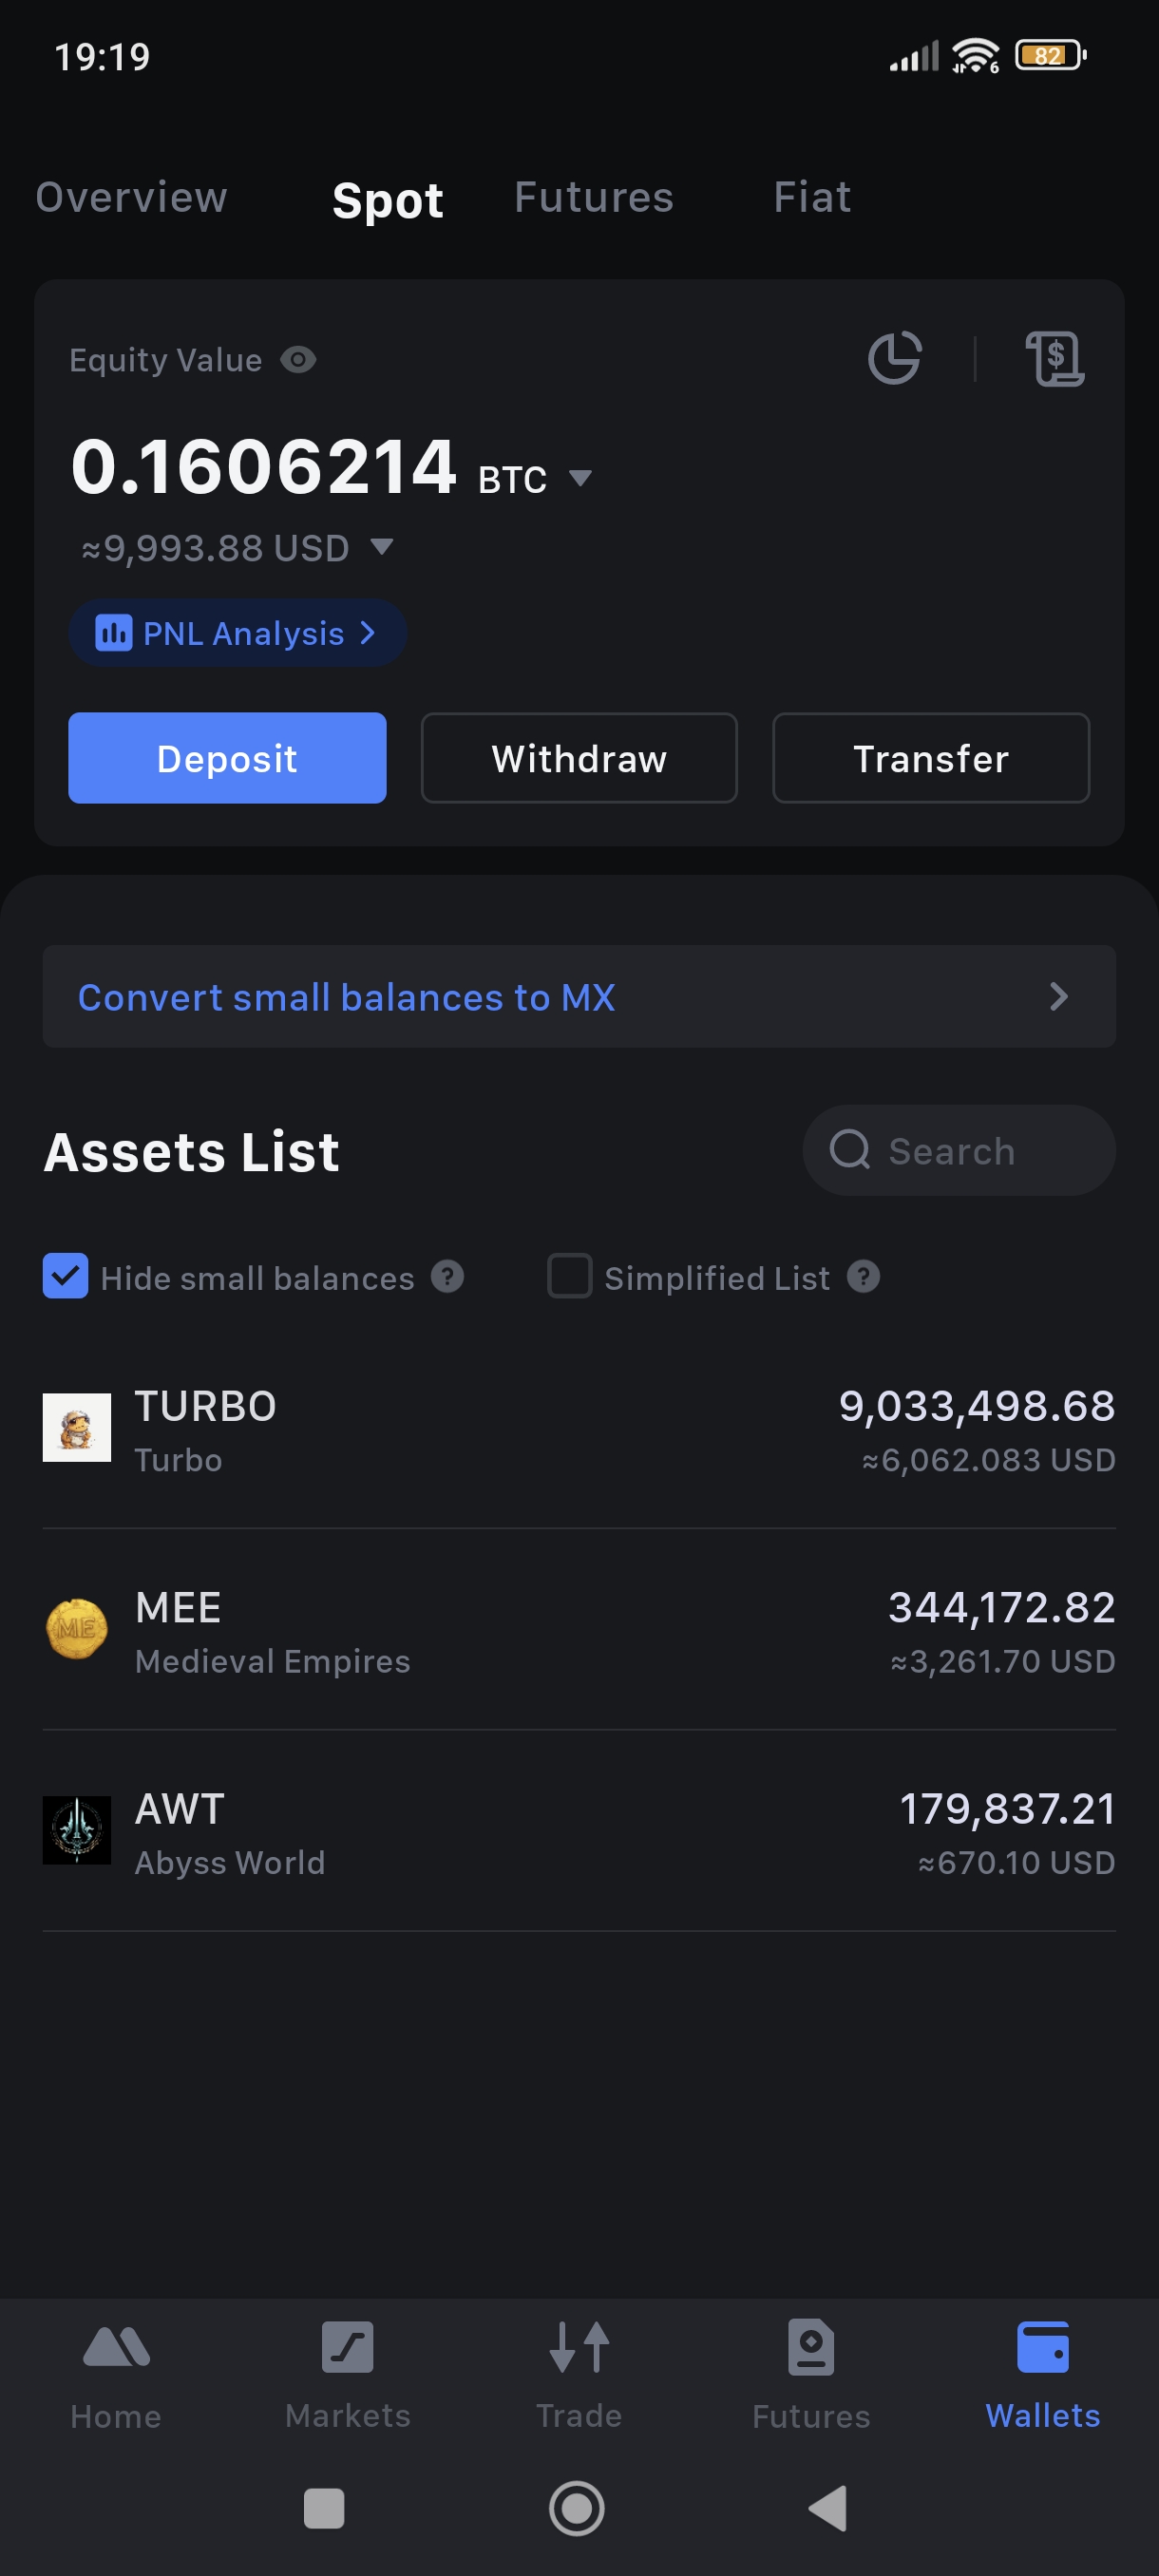Toggle Equity Value visibility eye icon
The image size is (1159, 2576).
point(298,359)
